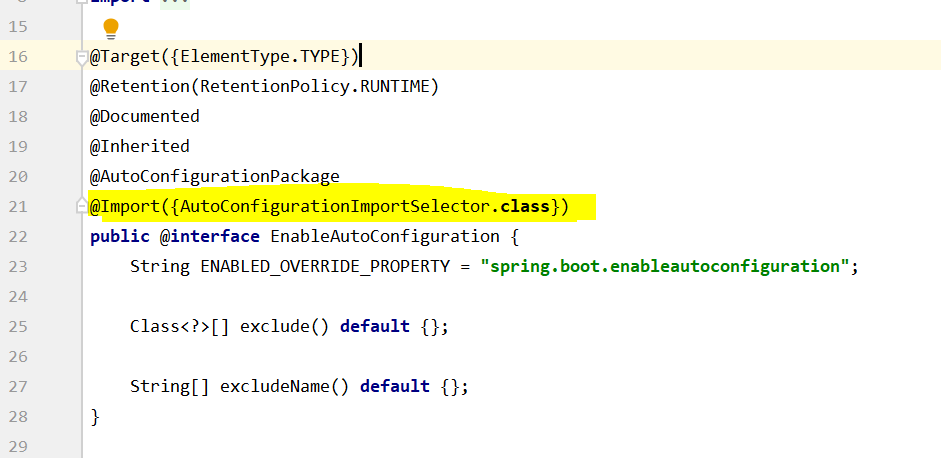The height and width of the screenshot is (458, 941).
Task: Click the EnableAutoConfiguration type name
Action: pyautogui.click(x=385, y=237)
